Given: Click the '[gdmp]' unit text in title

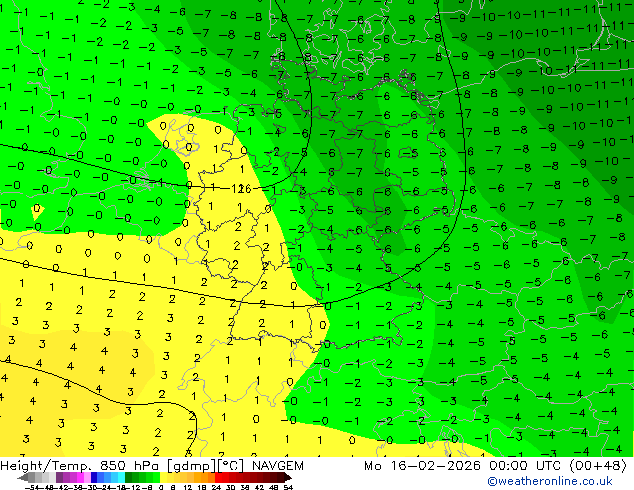Looking at the screenshot, I should click(x=192, y=466).
